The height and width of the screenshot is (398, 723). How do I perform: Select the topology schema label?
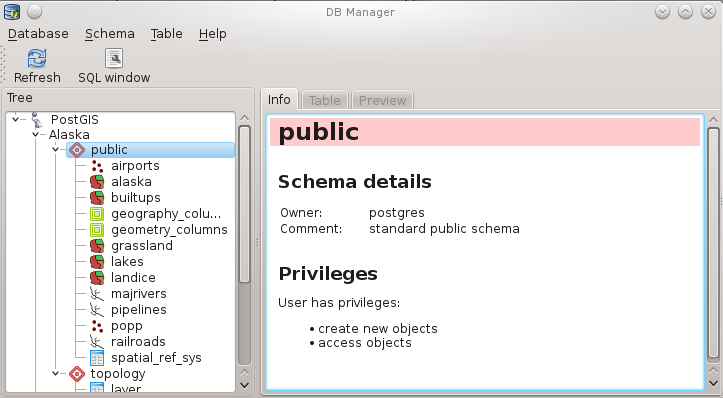coord(118,374)
